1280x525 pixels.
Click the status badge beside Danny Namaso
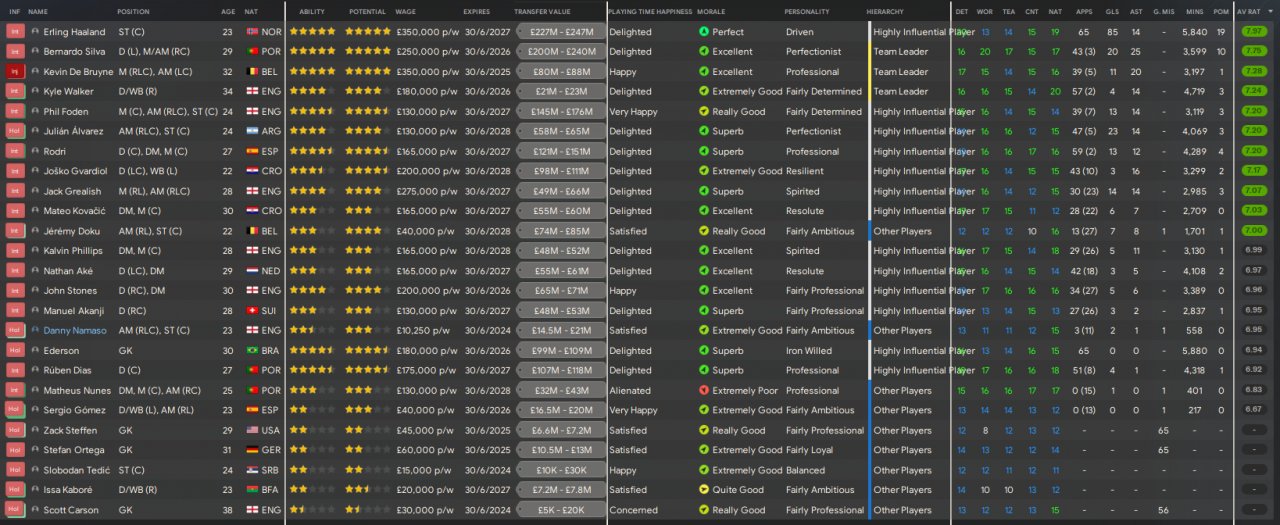15,330
